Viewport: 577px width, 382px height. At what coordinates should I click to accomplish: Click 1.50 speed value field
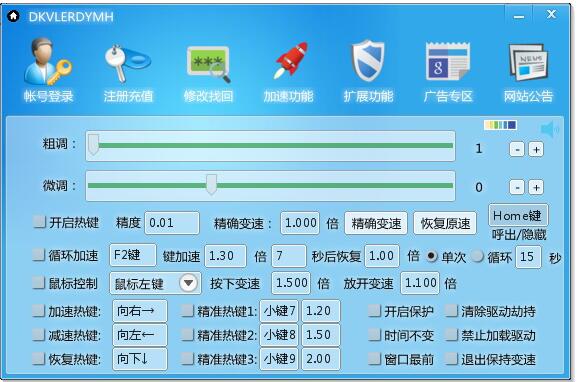pyautogui.click(x=321, y=335)
